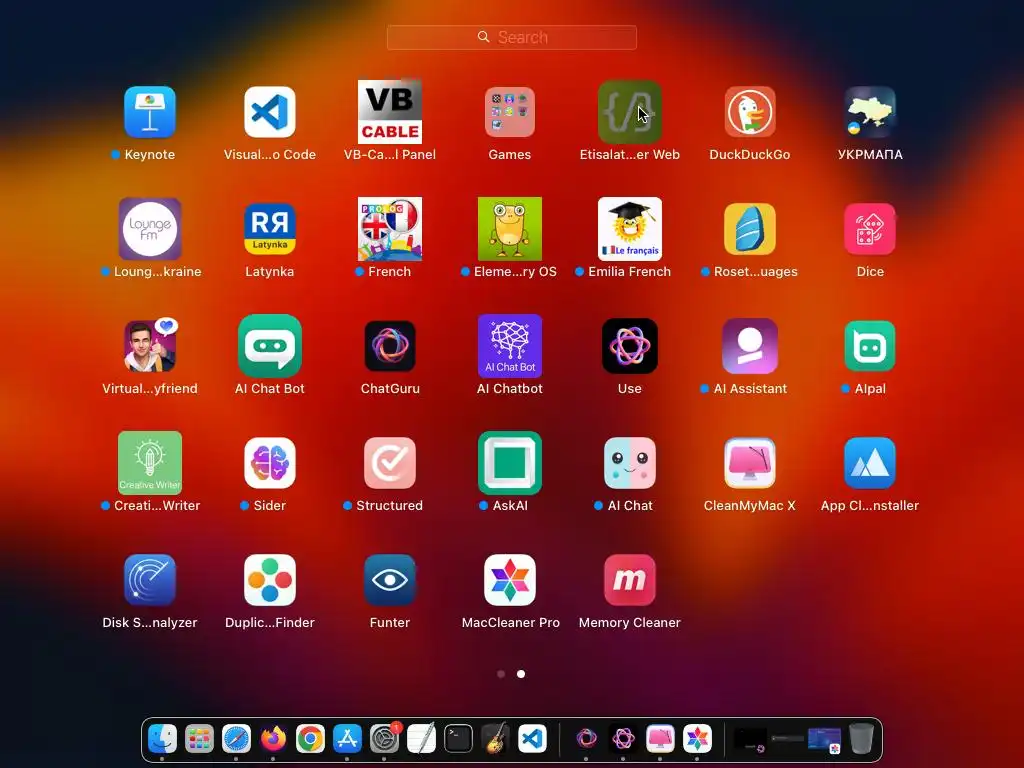The image size is (1024, 768).
Task: Open GarageBand from the Dock
Action: [x=495, y=739]
